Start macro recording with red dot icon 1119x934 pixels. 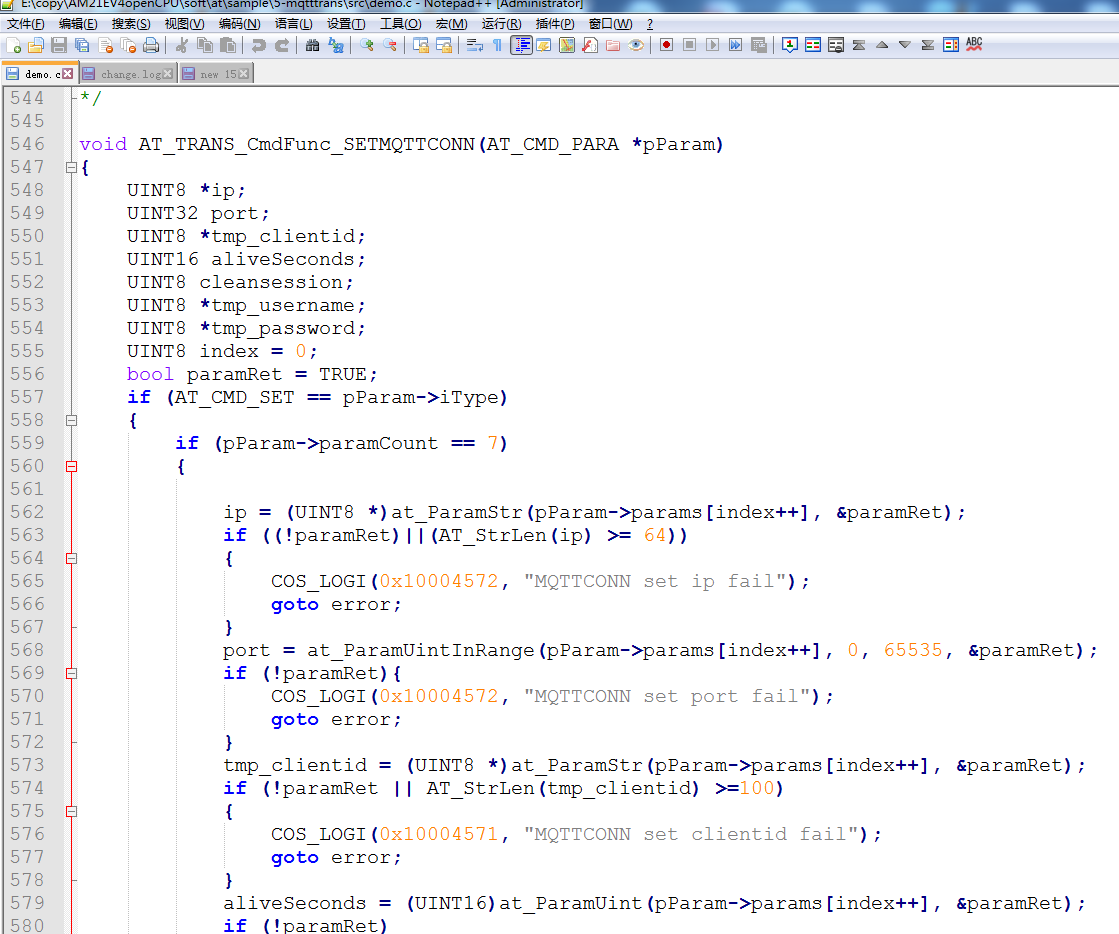[665, 45]
